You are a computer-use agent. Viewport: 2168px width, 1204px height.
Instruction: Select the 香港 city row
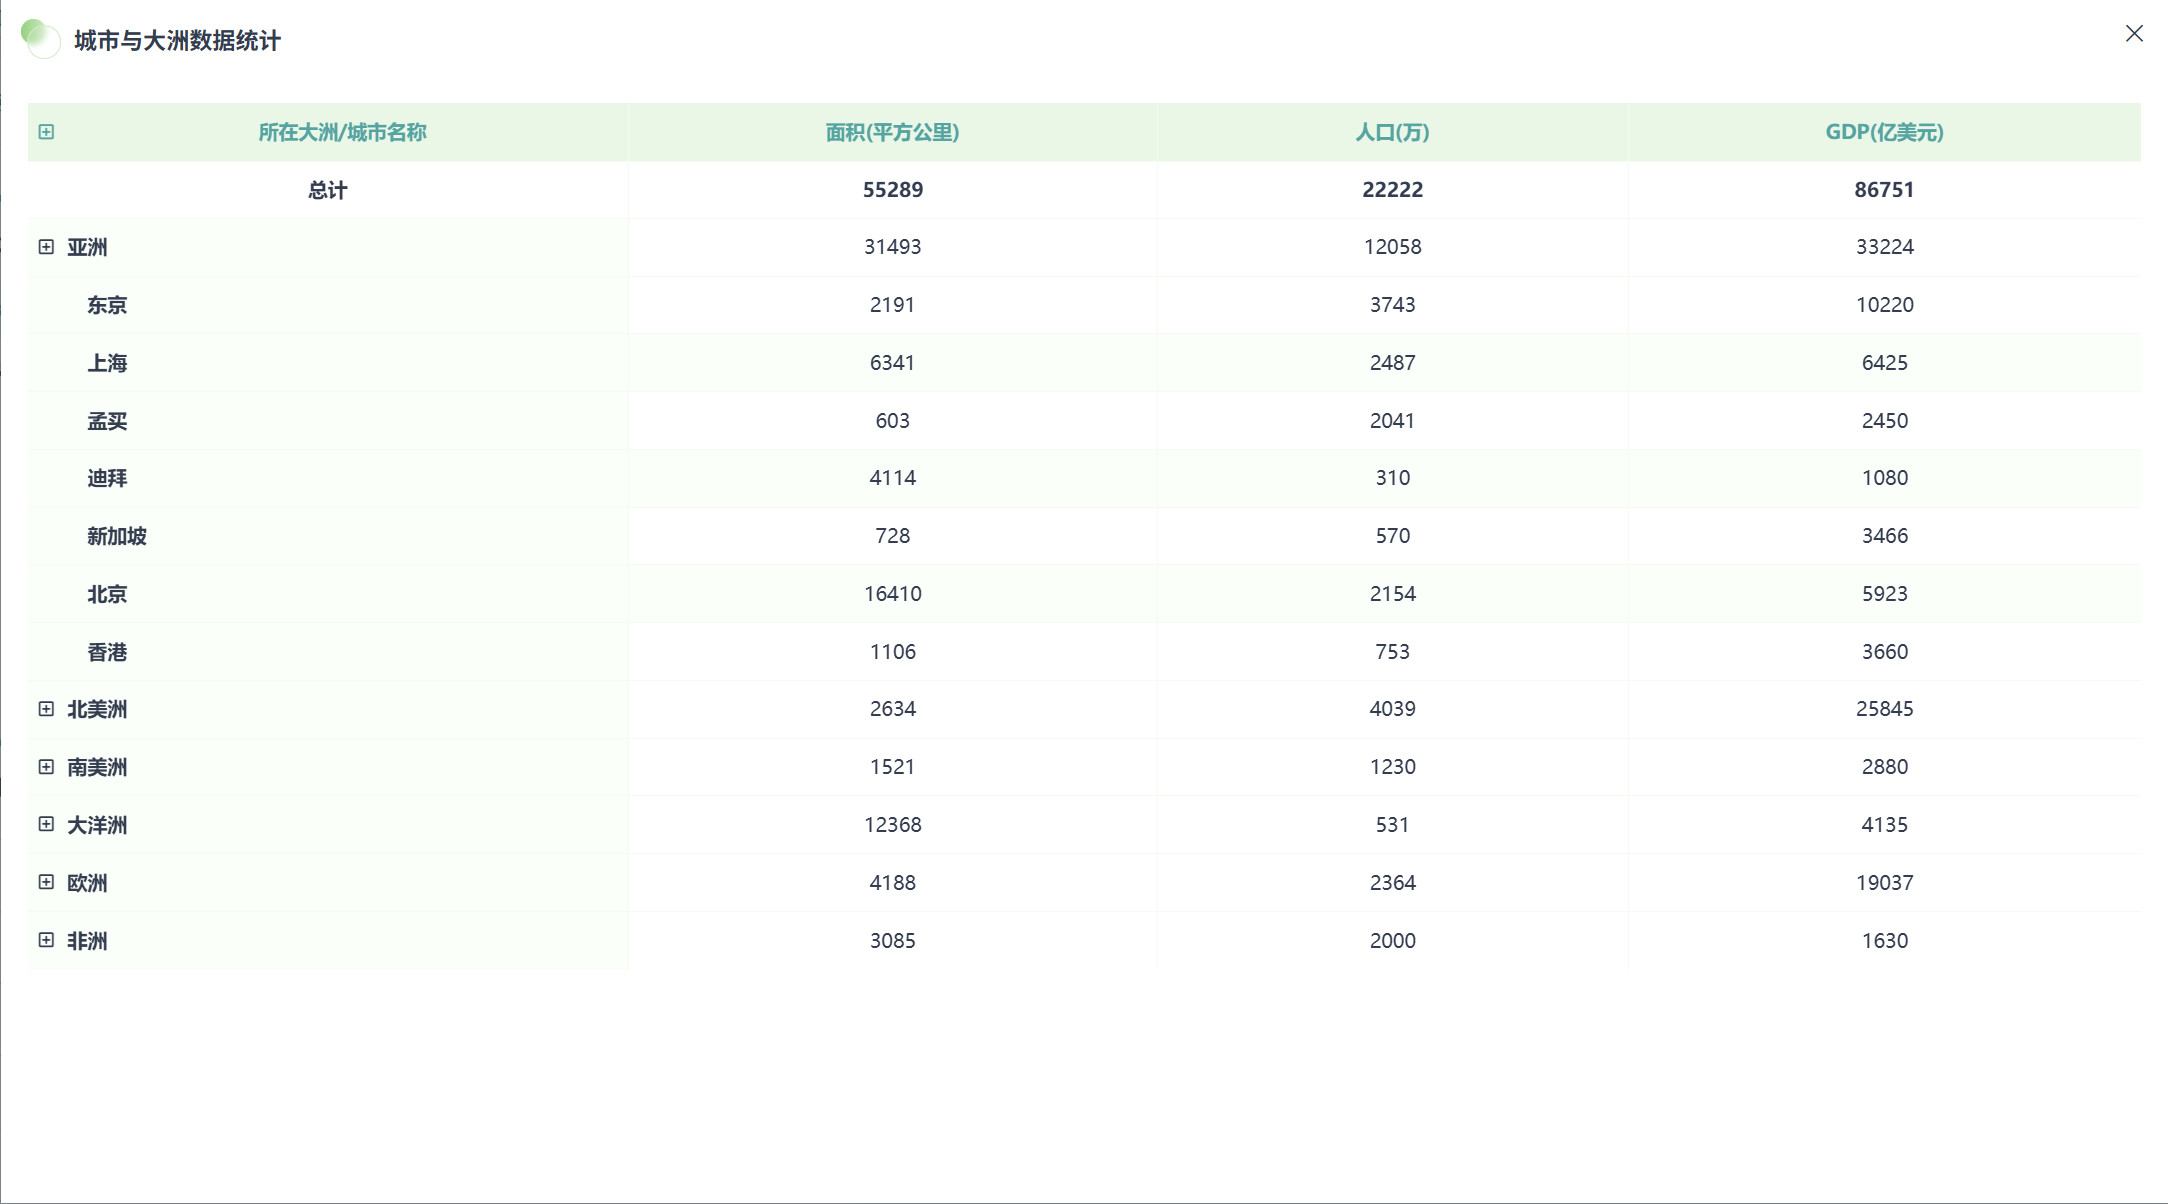[x=107, y=652]
